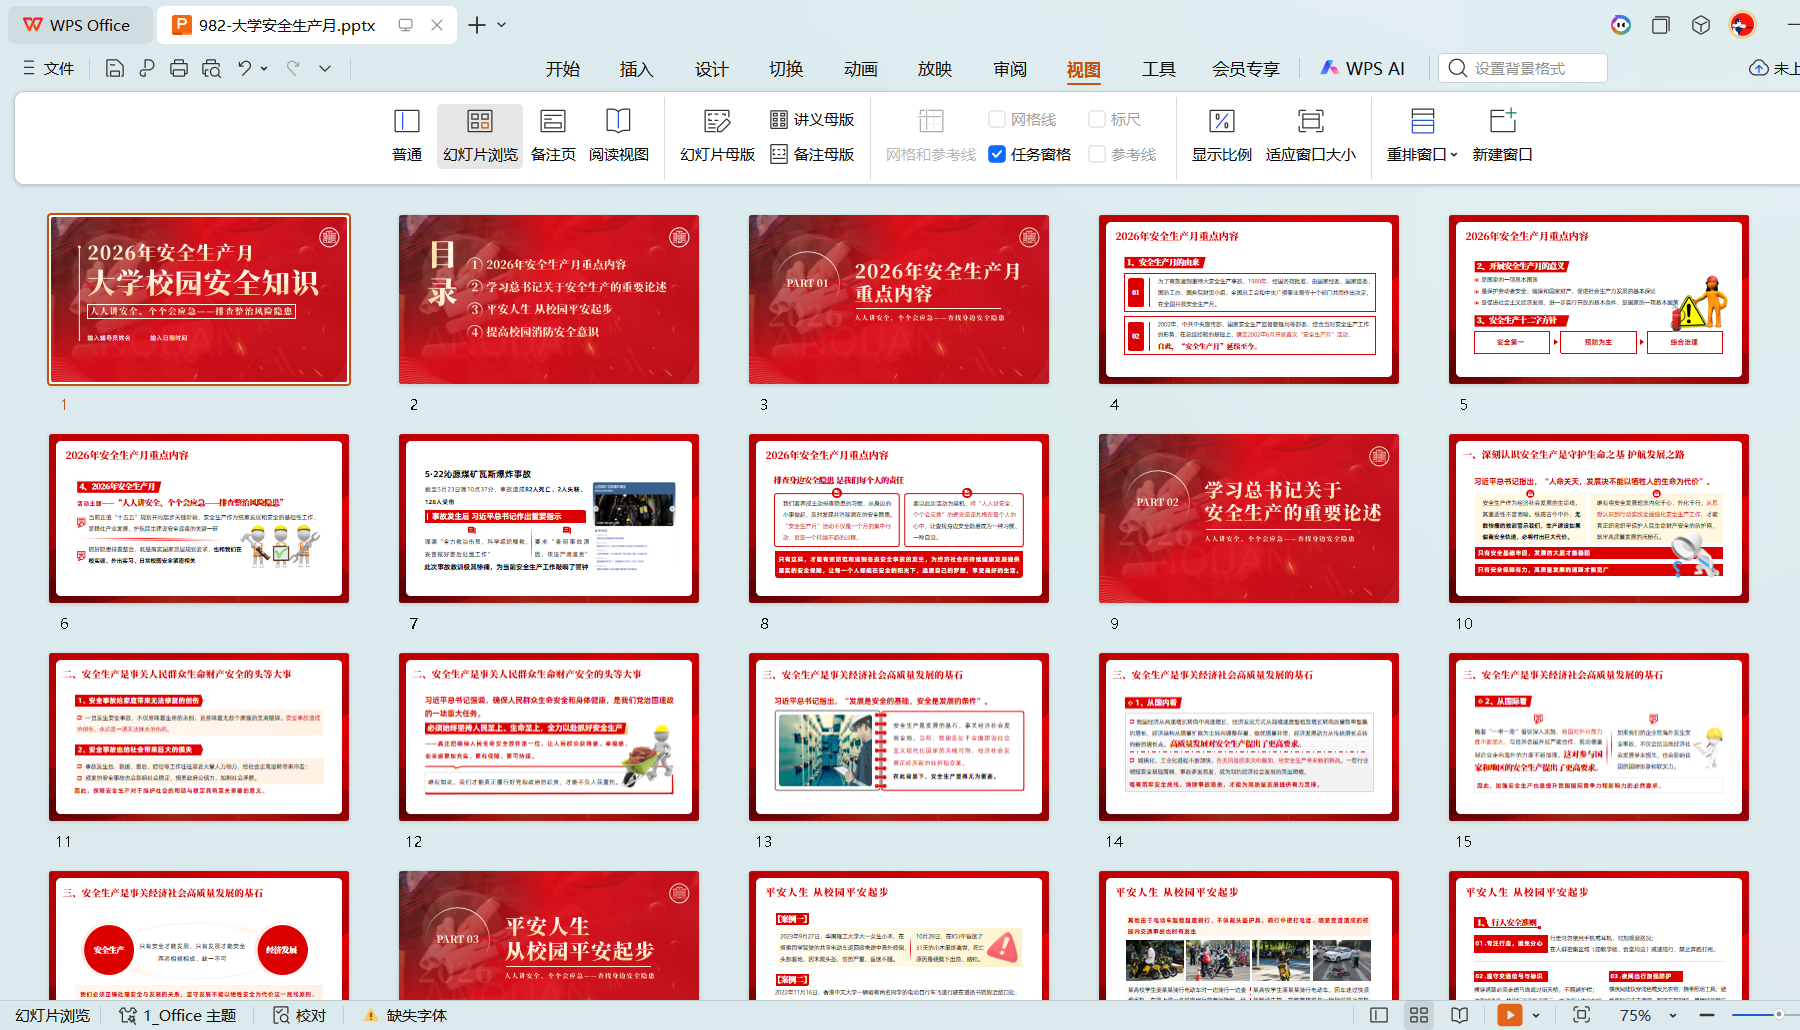Switch to Normal (普通) view
This screenshot has width=1800, height=1030.
pyautogui.click(x=407, y=135)
